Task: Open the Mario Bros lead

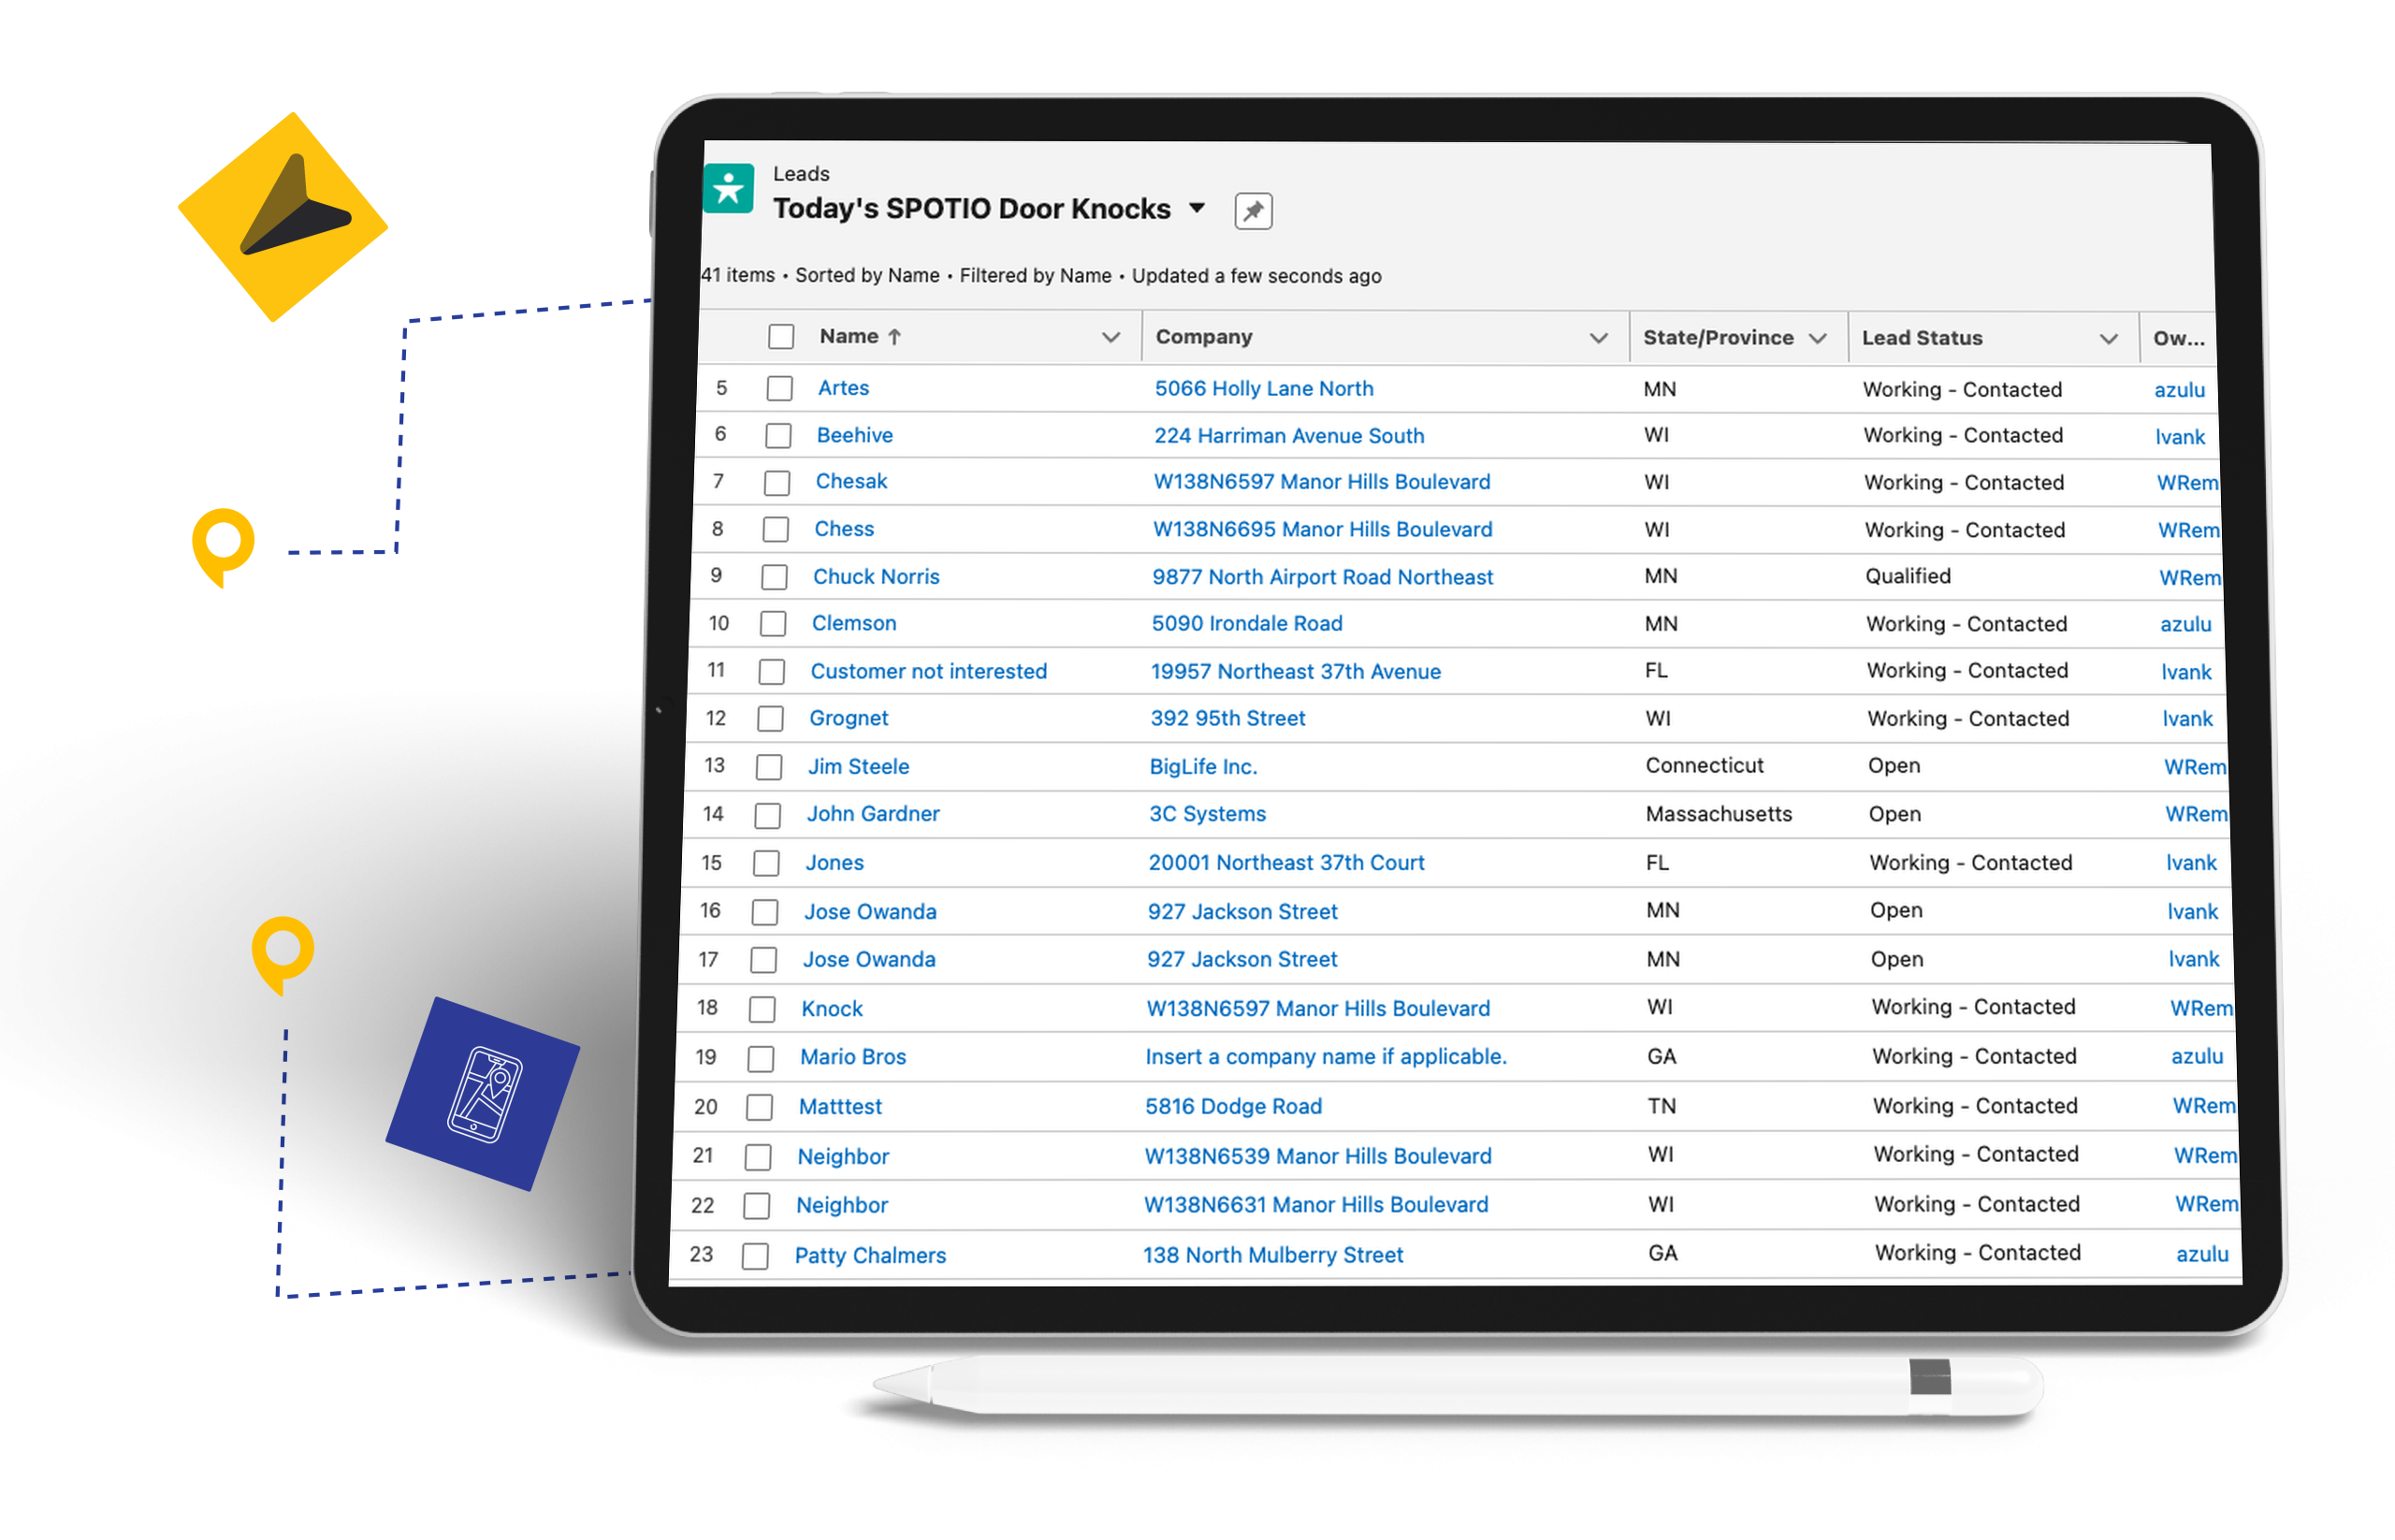Action: tap(852, 1057)
